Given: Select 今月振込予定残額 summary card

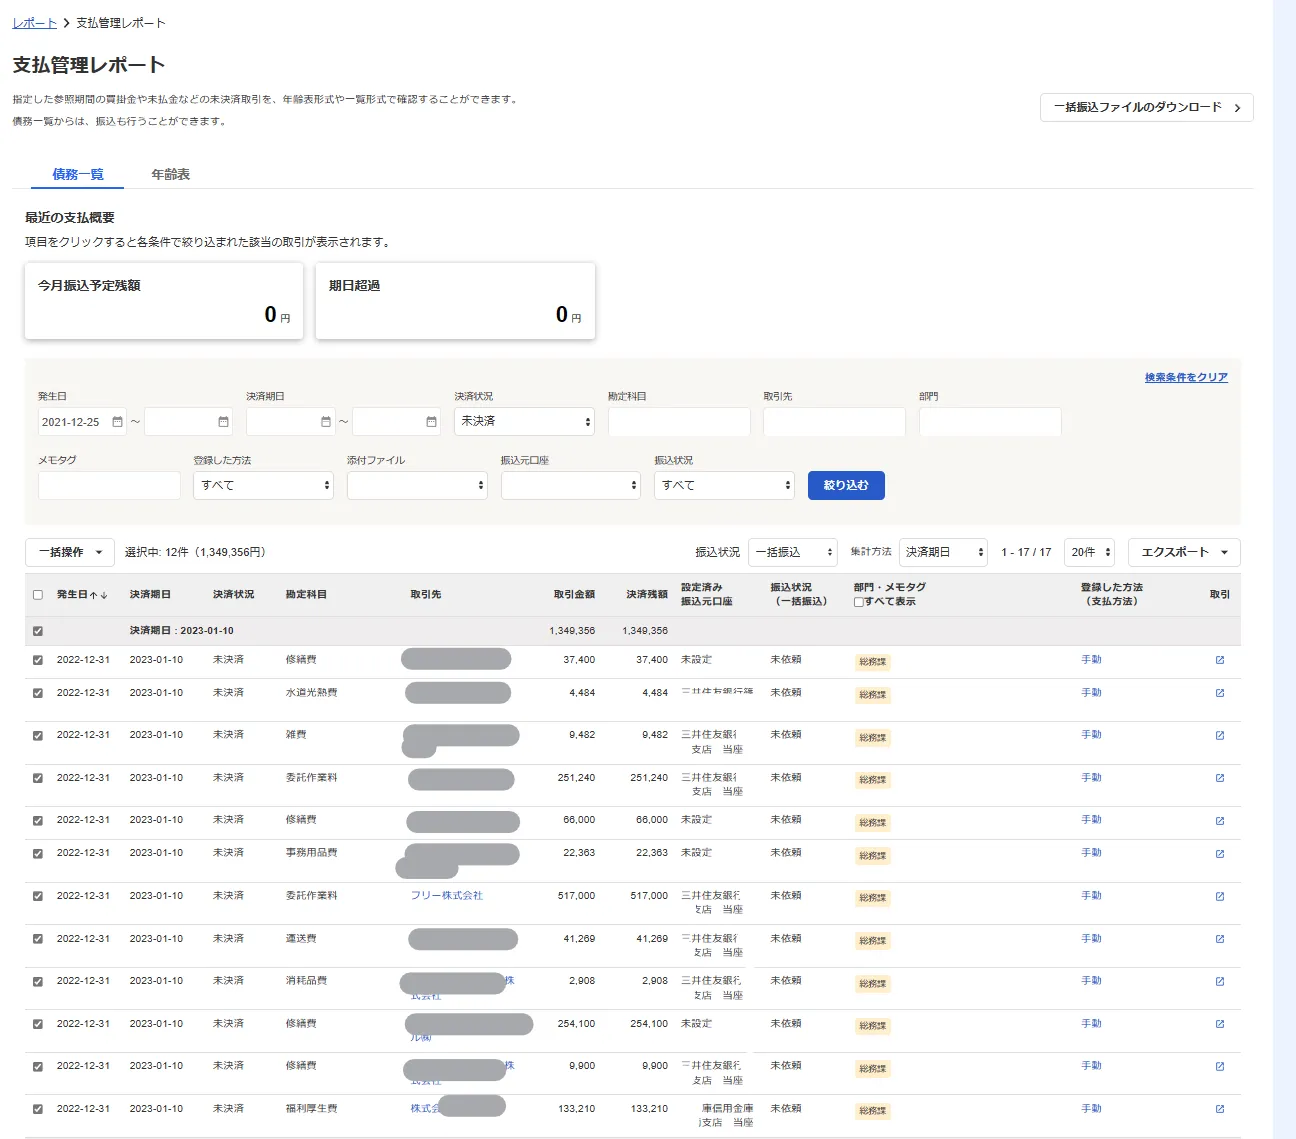Looking at the screenshot, I should pyautogui.click(x=164, y=301).
